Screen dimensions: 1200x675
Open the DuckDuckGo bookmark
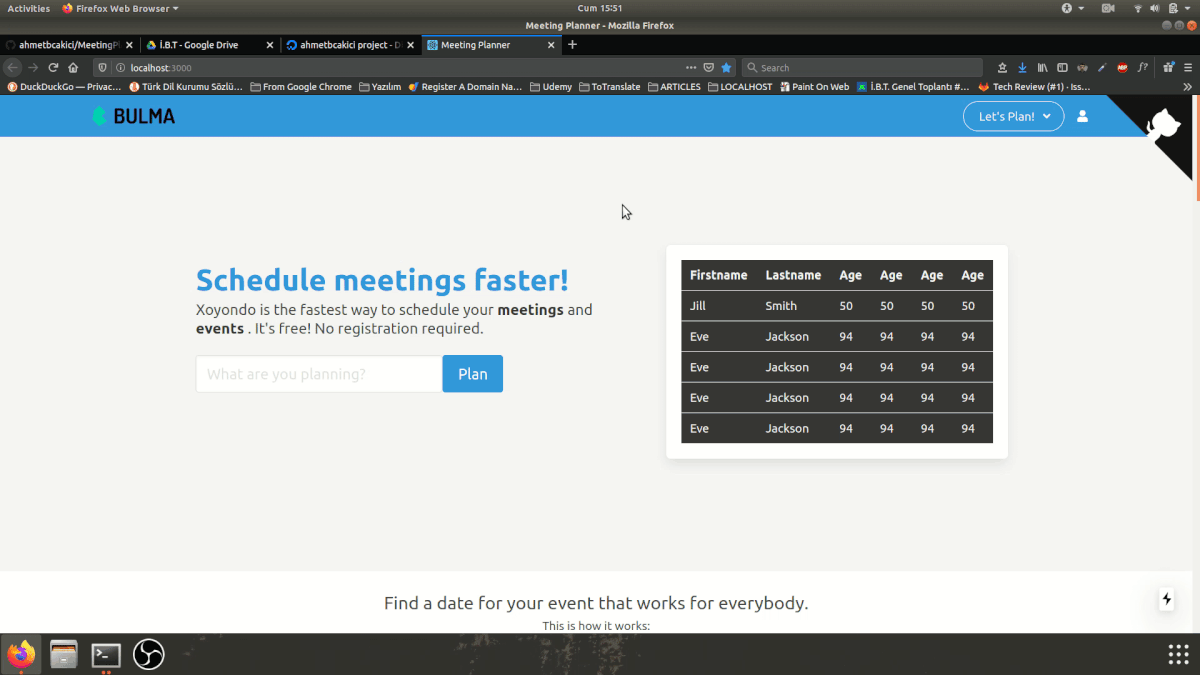tap(64, 87)
